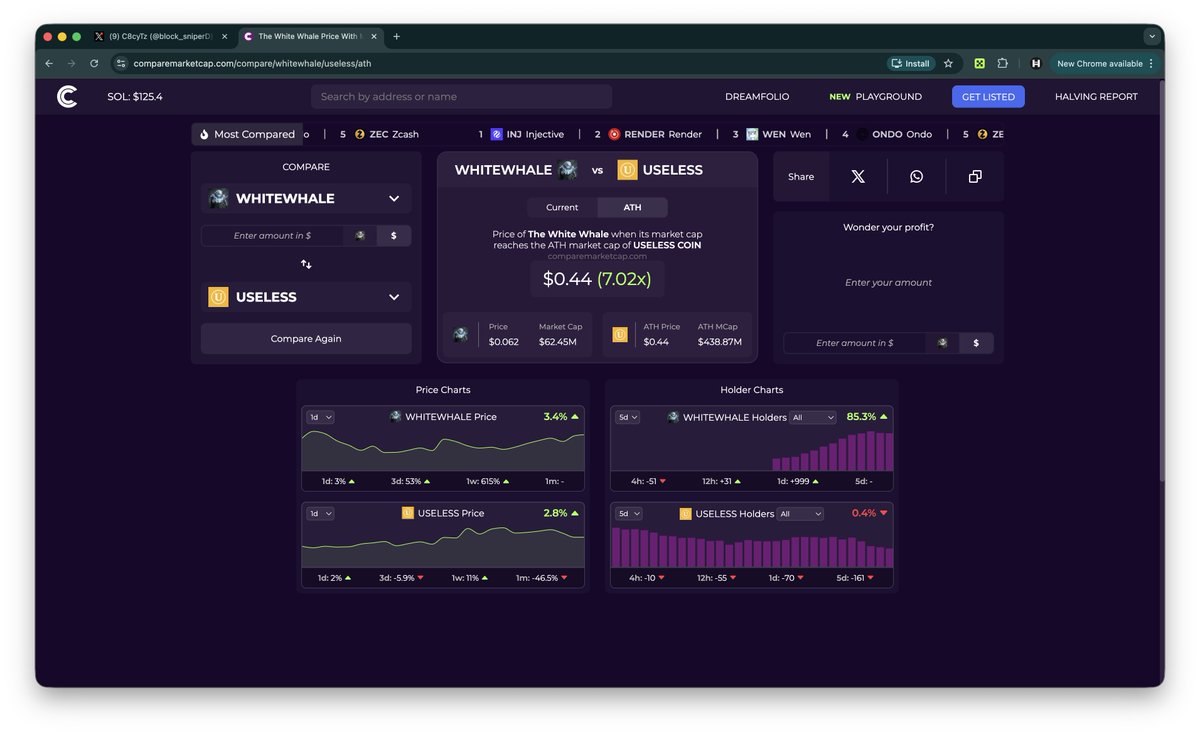Open the HALVING REPORT nav item

pos(1096,97)
